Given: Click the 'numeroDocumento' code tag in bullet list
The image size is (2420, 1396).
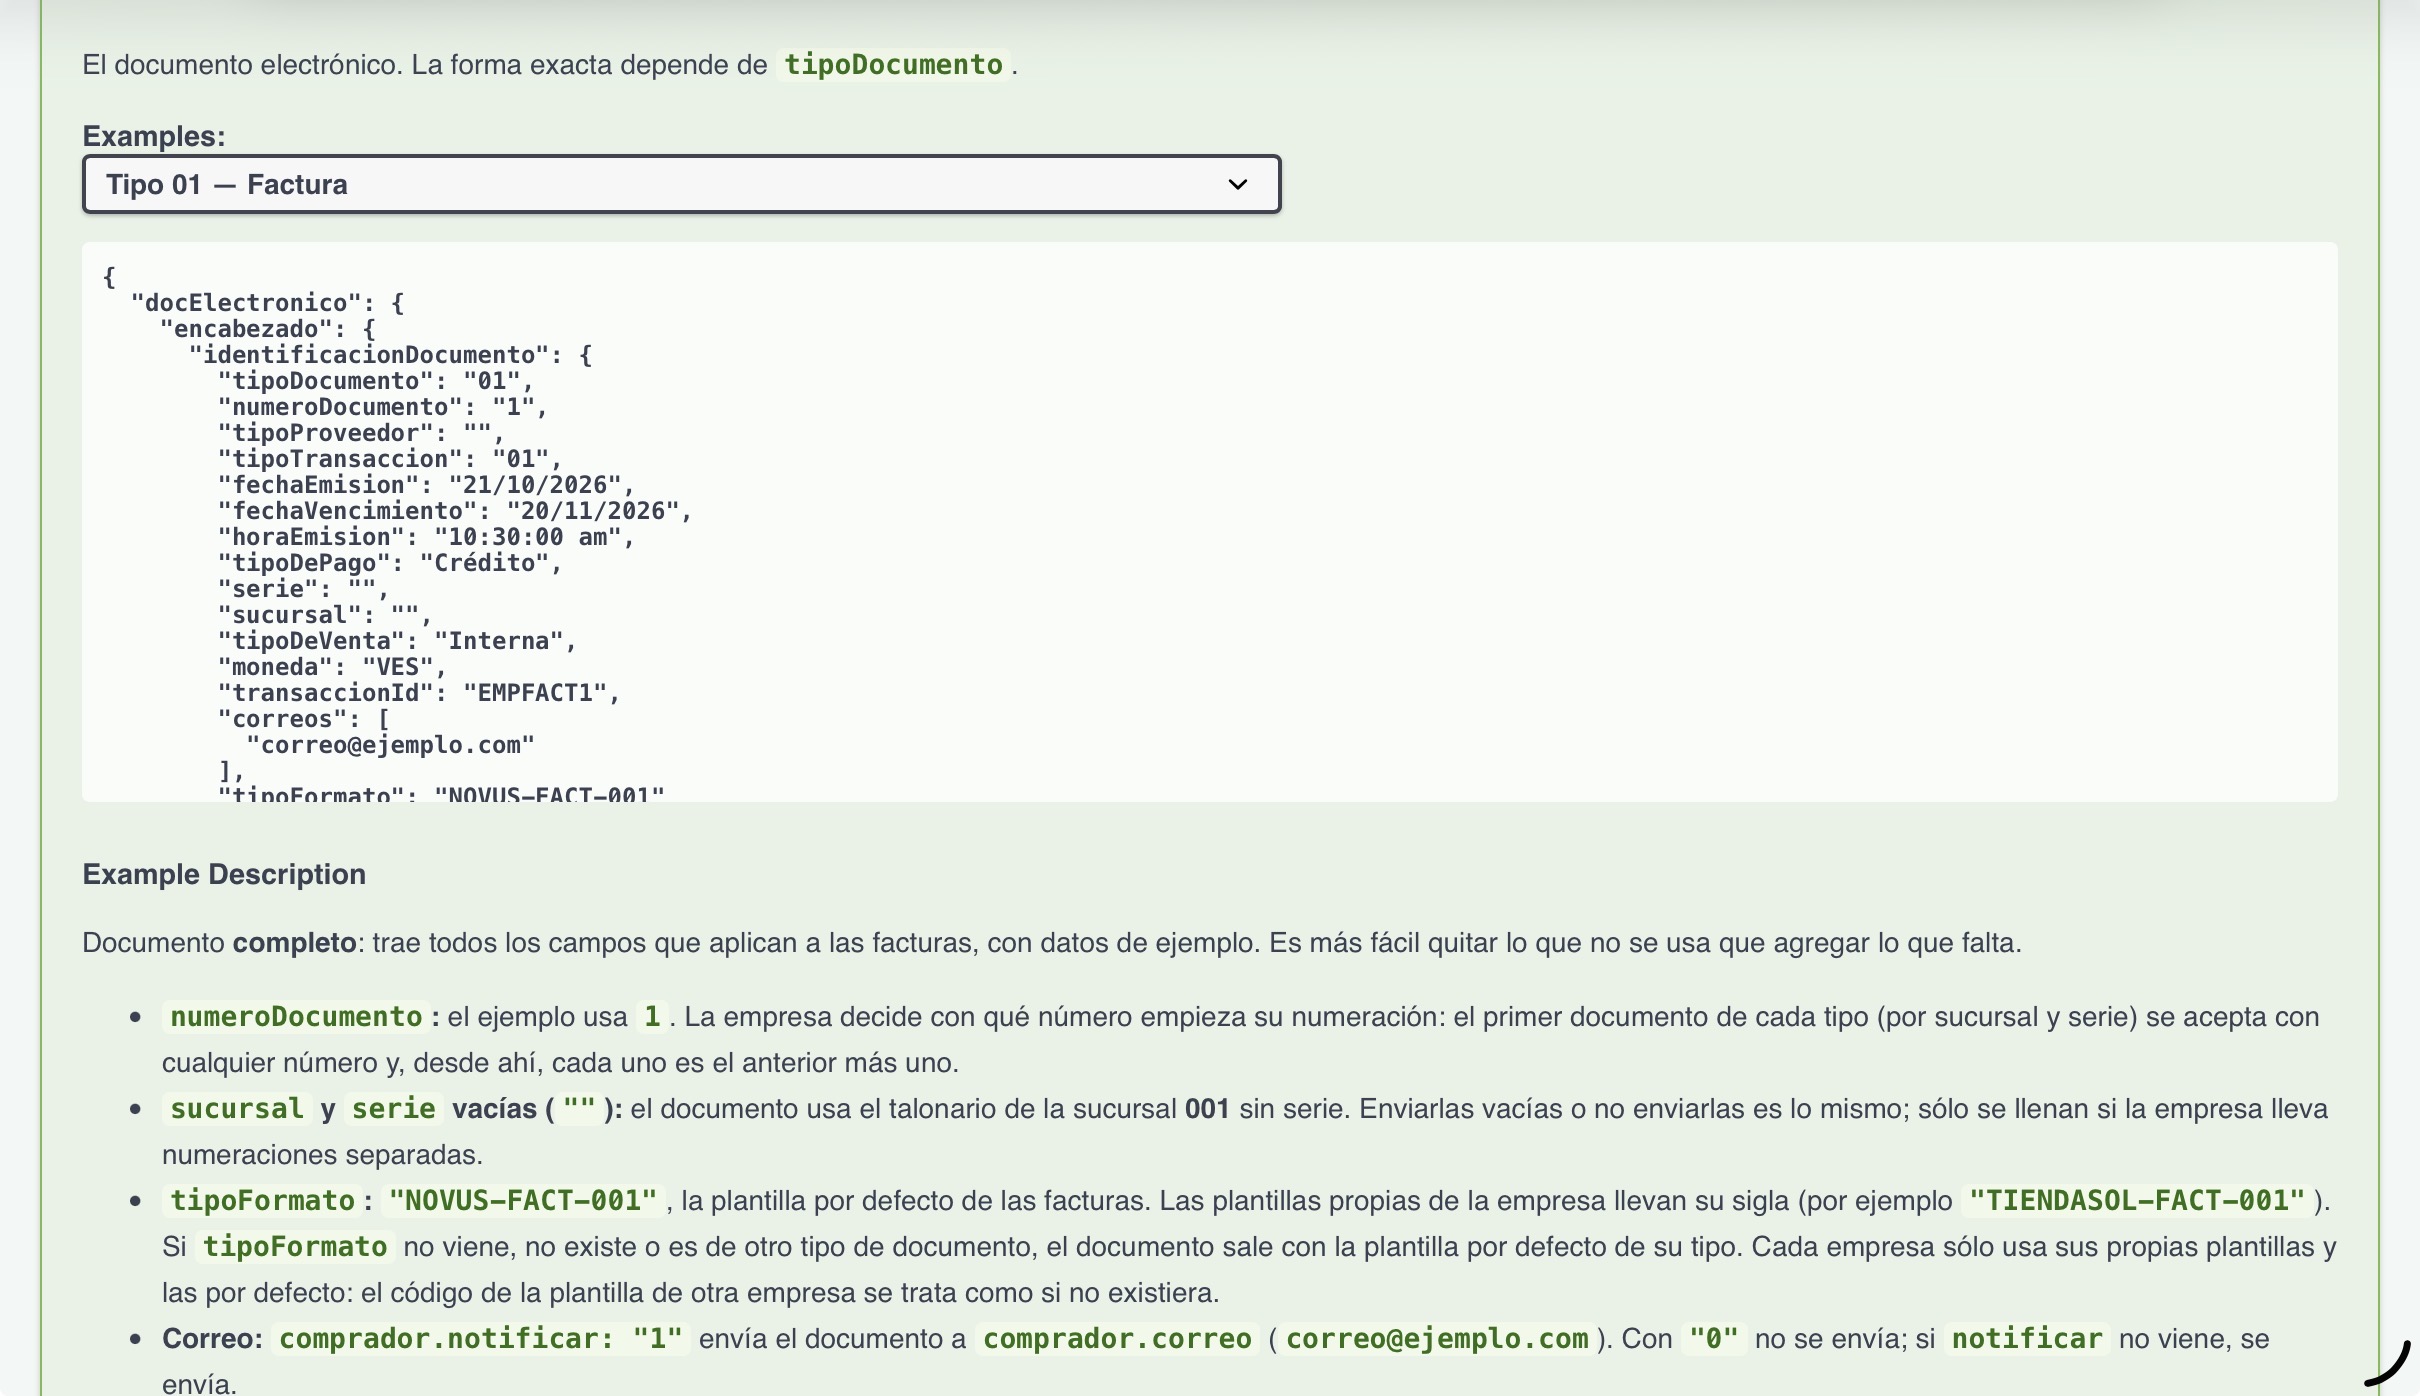Looking at the screenshot, I should click(x=296, y=1017).
